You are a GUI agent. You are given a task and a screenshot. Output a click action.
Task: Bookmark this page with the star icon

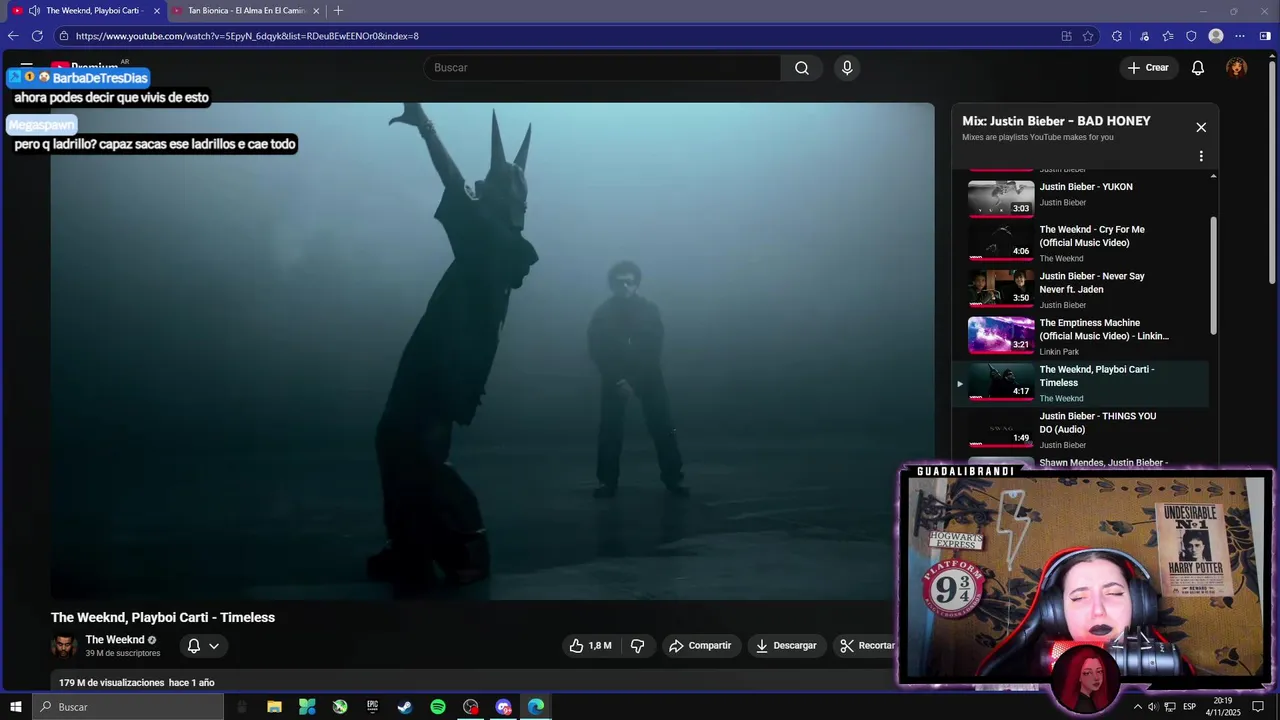pos(1089,36)
